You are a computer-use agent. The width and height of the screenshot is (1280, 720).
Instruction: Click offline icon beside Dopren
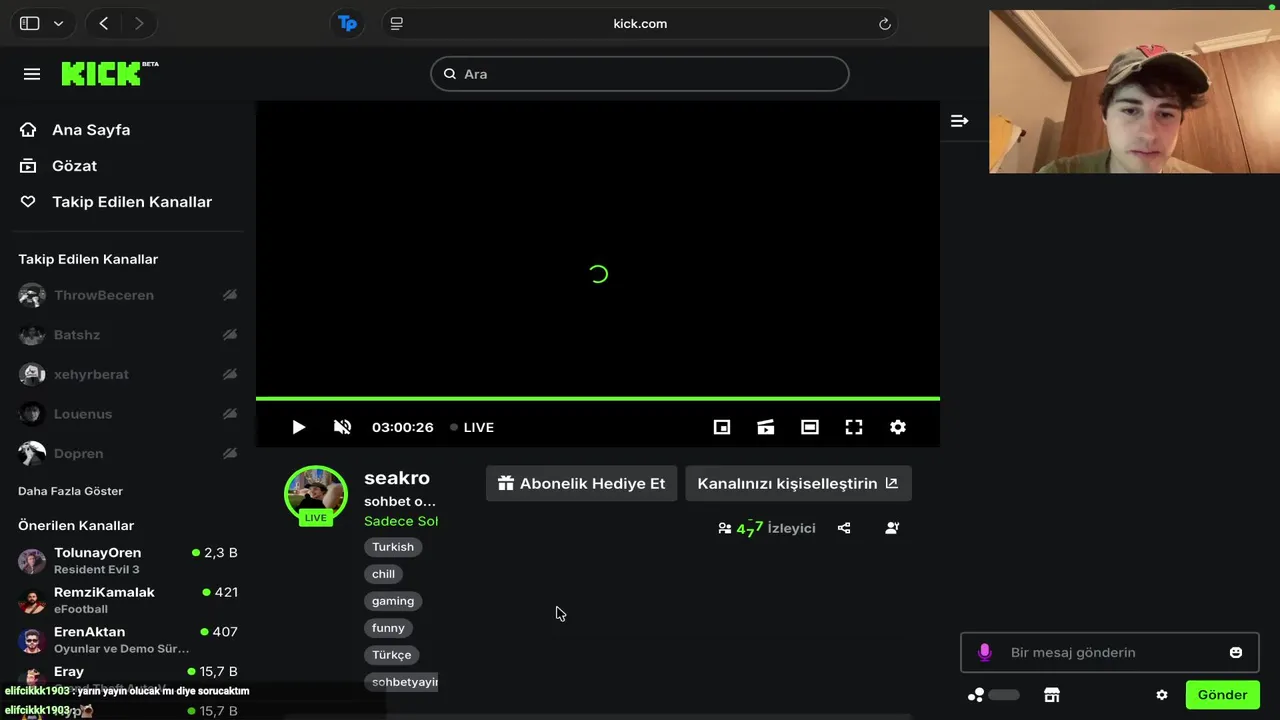[230, 453]
